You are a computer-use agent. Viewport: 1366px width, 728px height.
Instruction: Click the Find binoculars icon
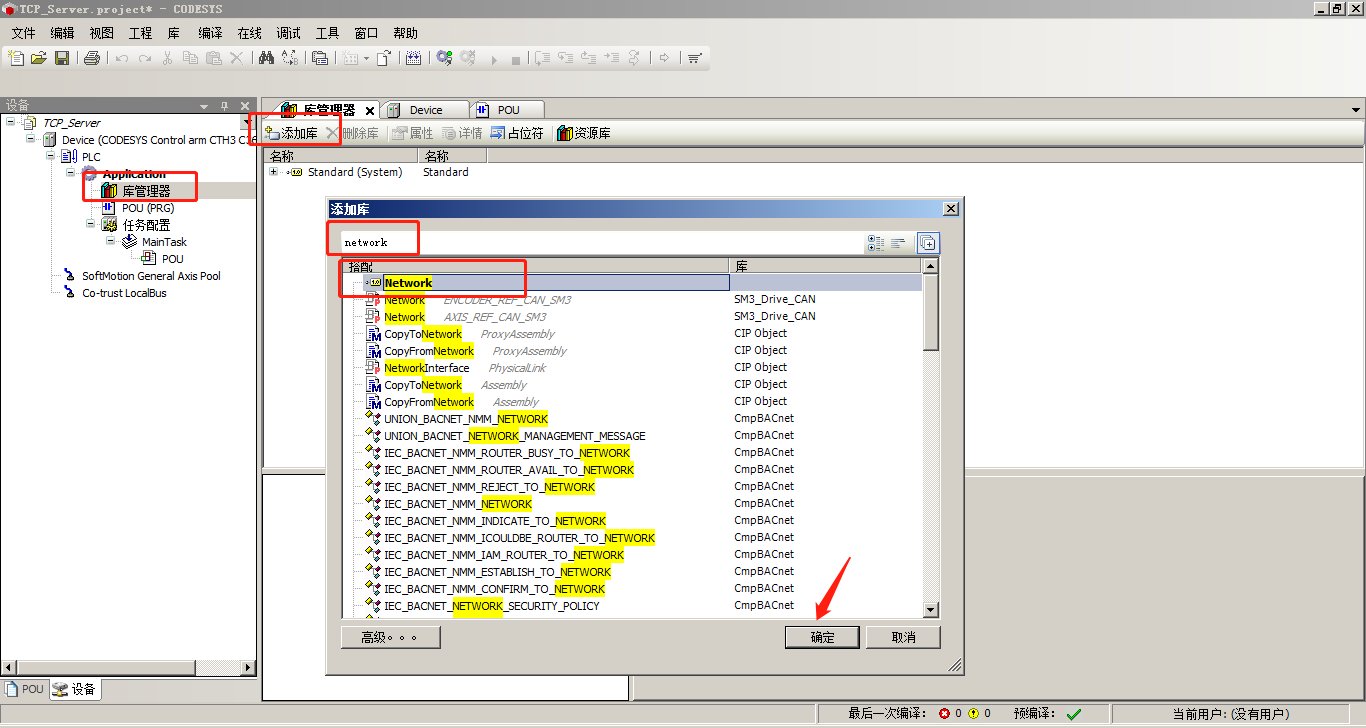click(x=266, y=58)
